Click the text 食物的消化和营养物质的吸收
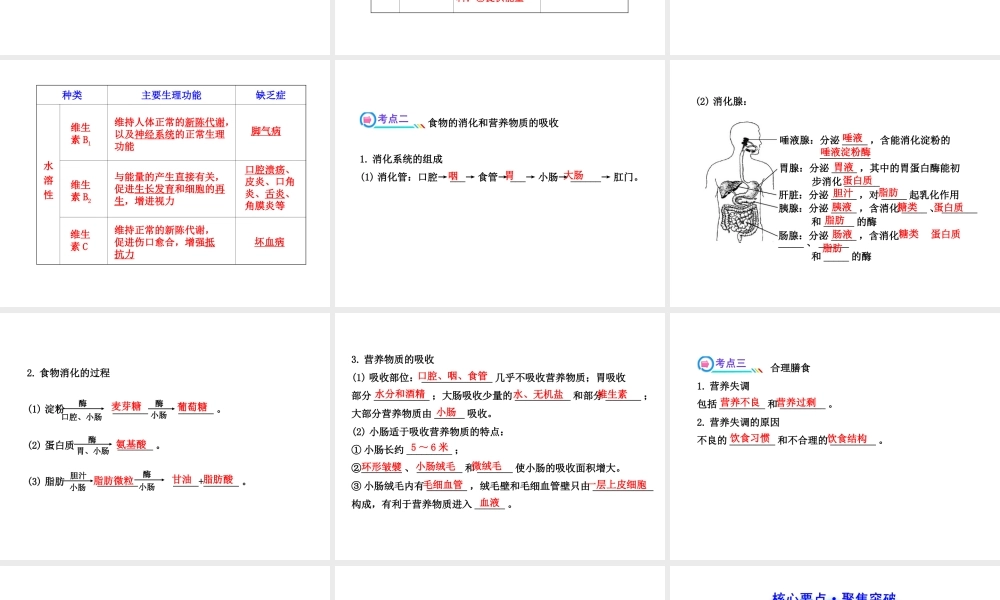The width and height of the screenshot is (1000, 600). point(493,122)
